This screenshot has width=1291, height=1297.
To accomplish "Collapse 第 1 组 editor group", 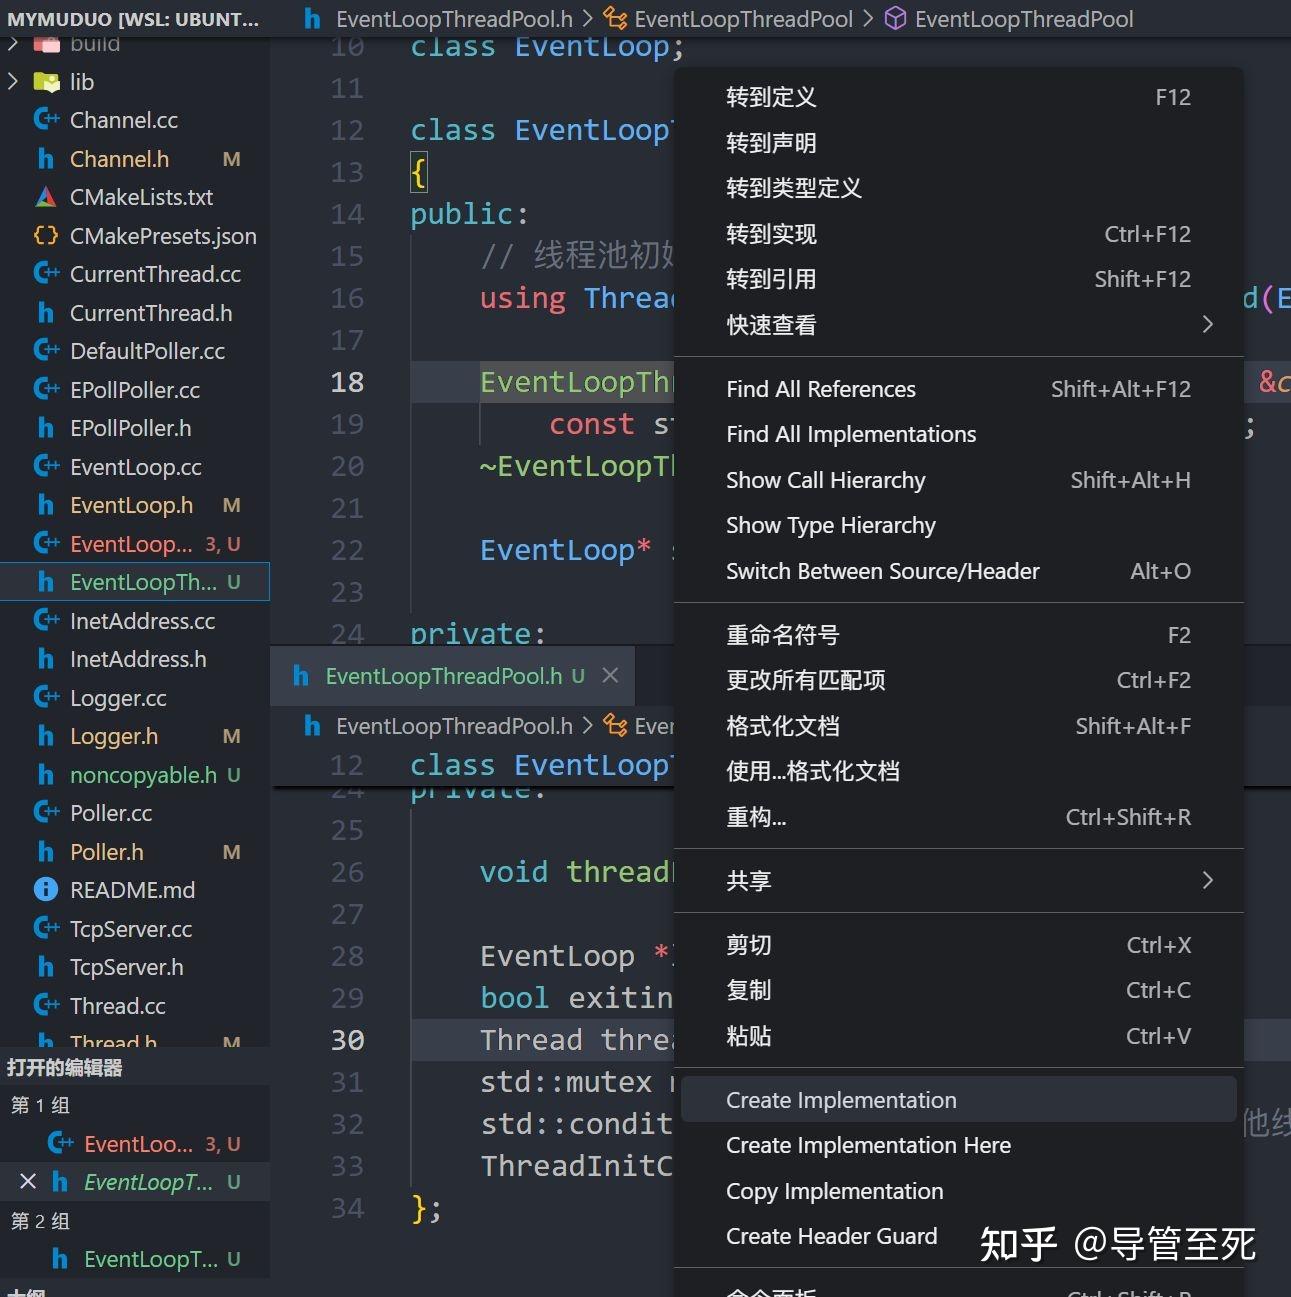I will 40,1106.
